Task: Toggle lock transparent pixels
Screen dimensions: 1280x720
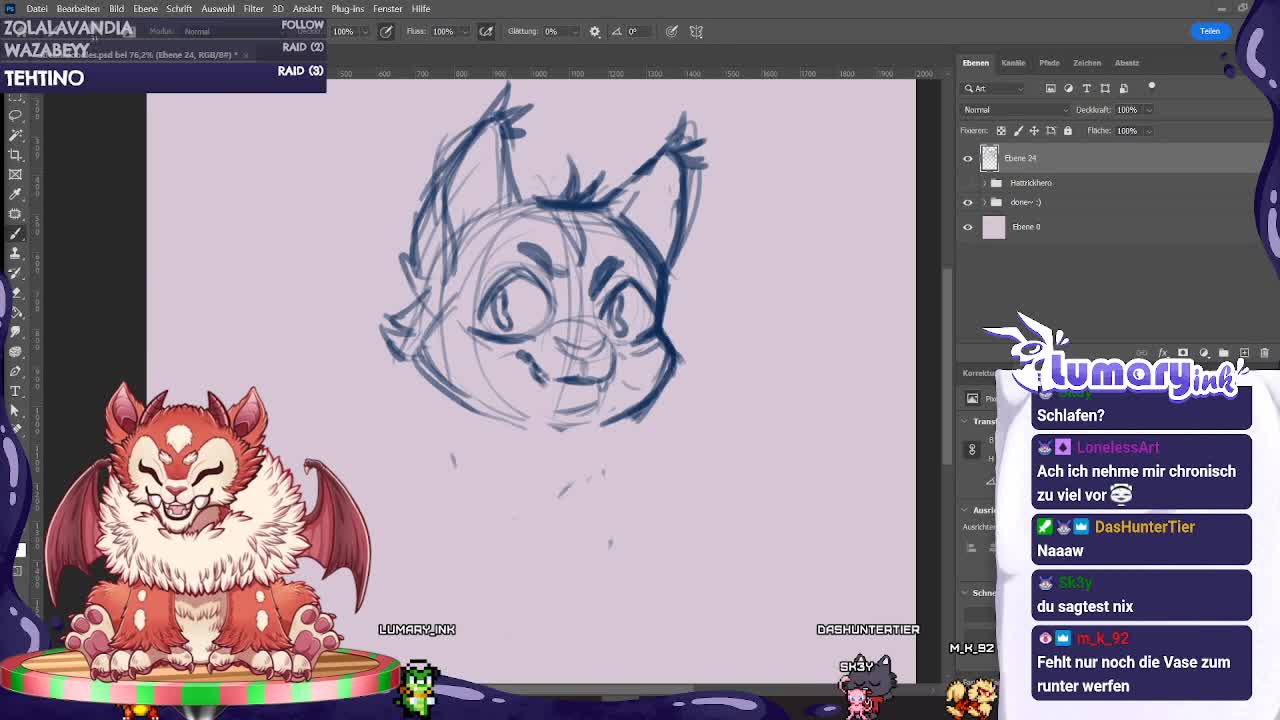Action: pyautogui.click(x=1001, y=131)
